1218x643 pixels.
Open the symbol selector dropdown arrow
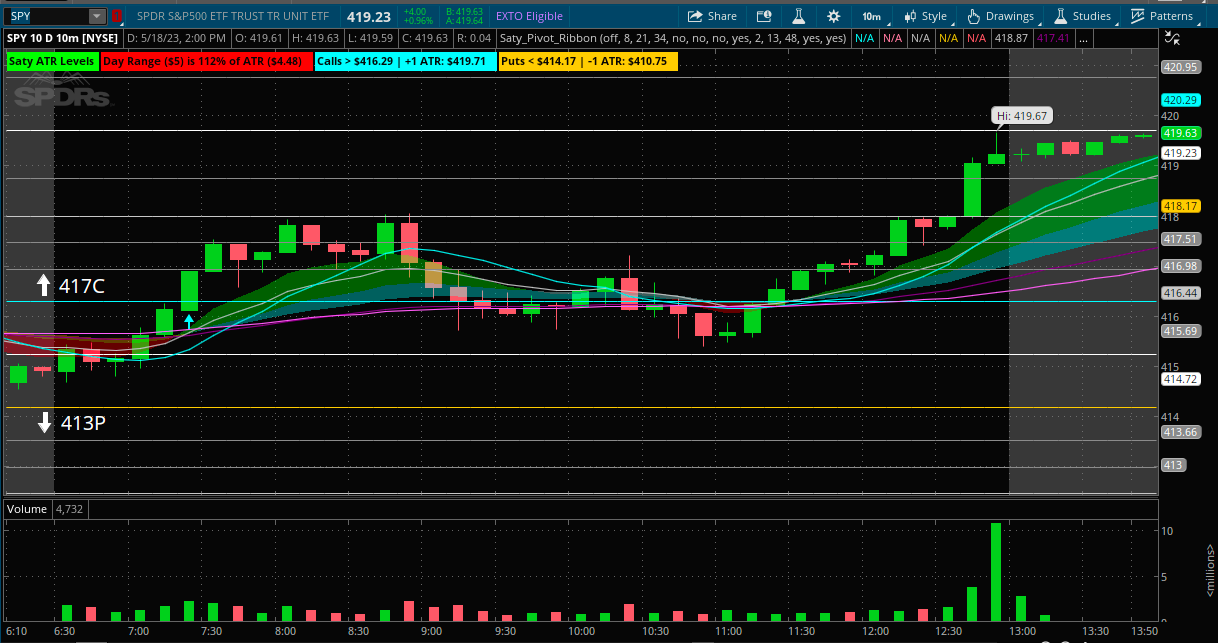coord(97,16)
